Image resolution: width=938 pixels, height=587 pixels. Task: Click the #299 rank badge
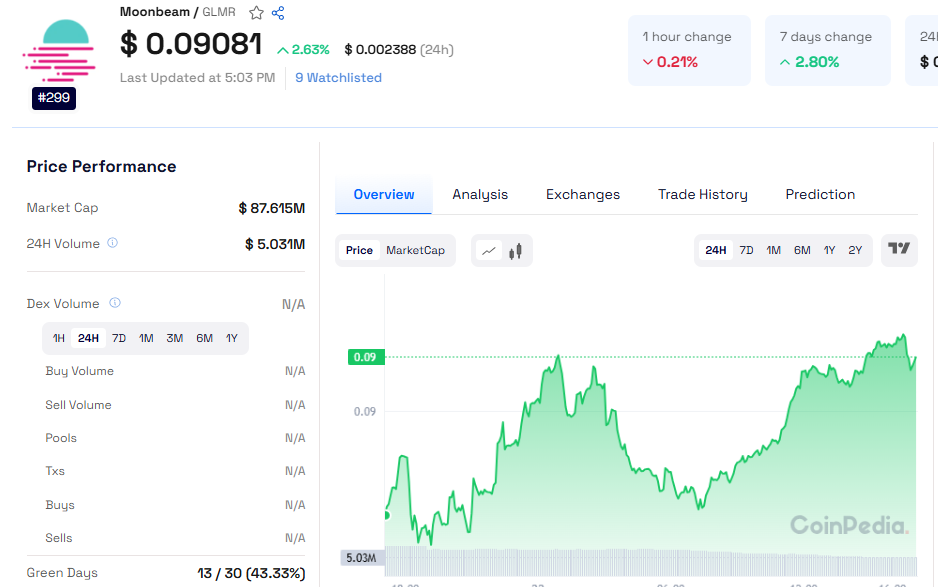(x=54, y=98)
